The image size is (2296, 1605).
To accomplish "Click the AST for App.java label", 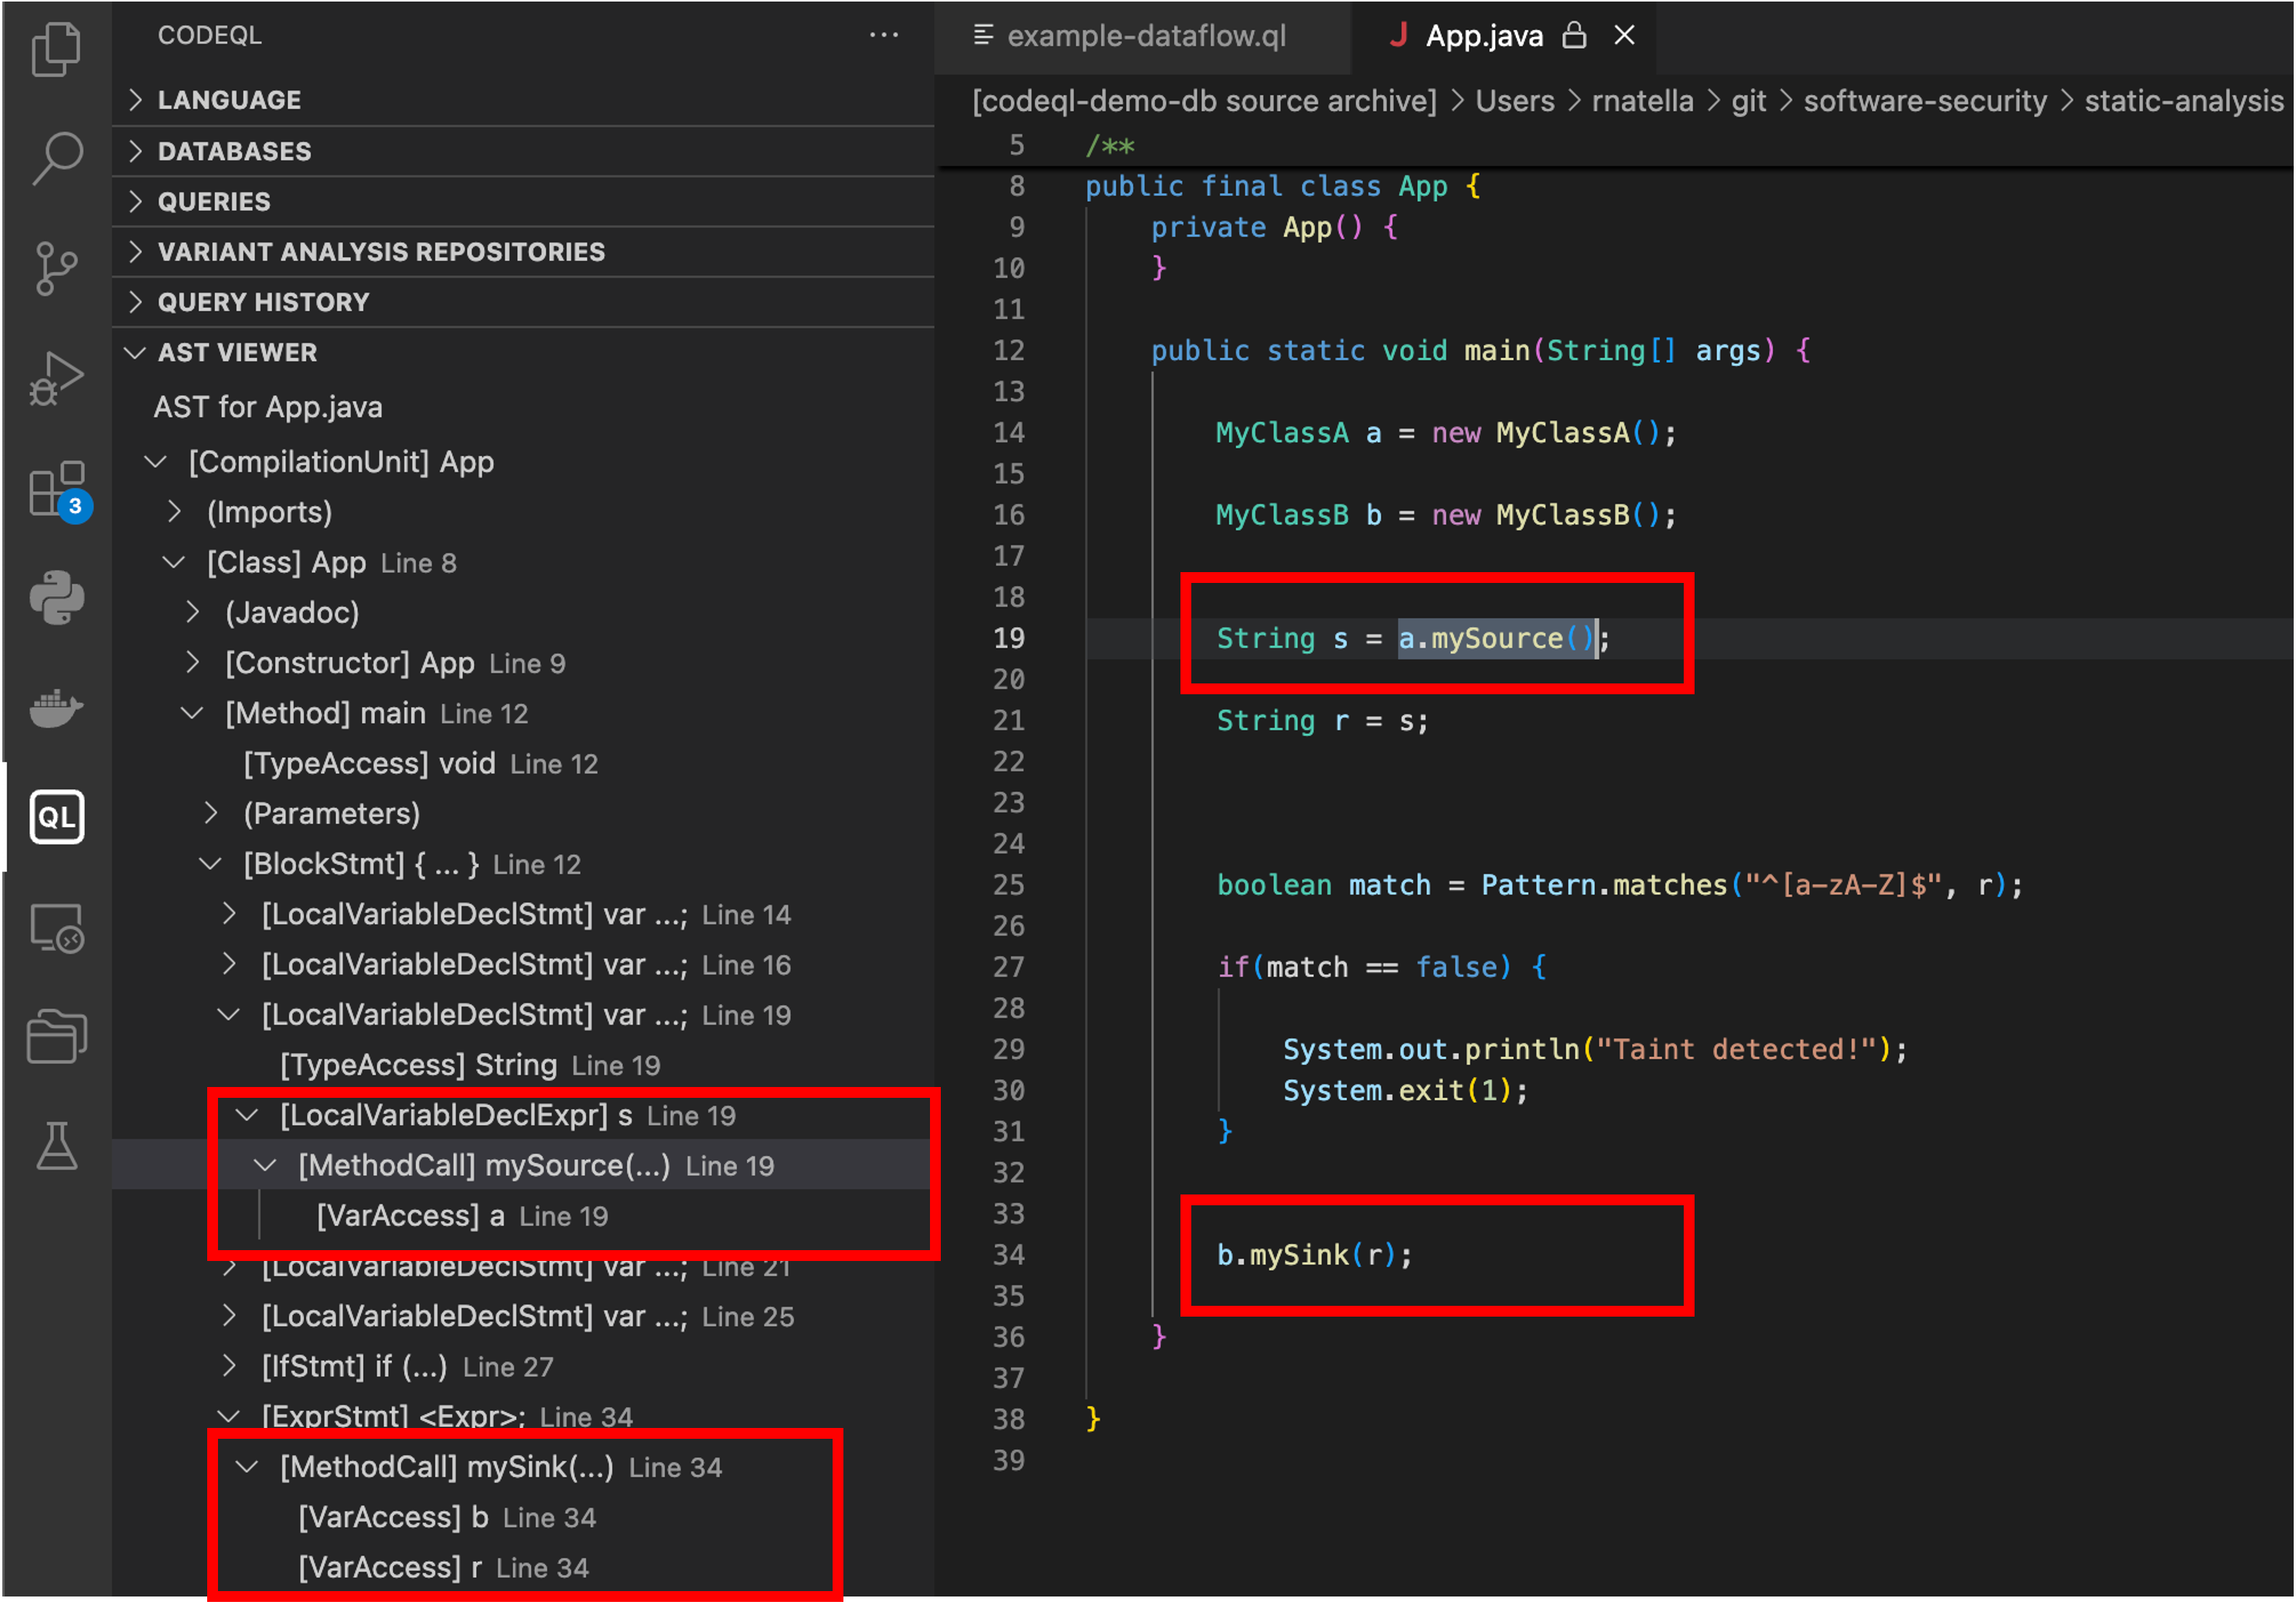I will click(x=268, y=407).
